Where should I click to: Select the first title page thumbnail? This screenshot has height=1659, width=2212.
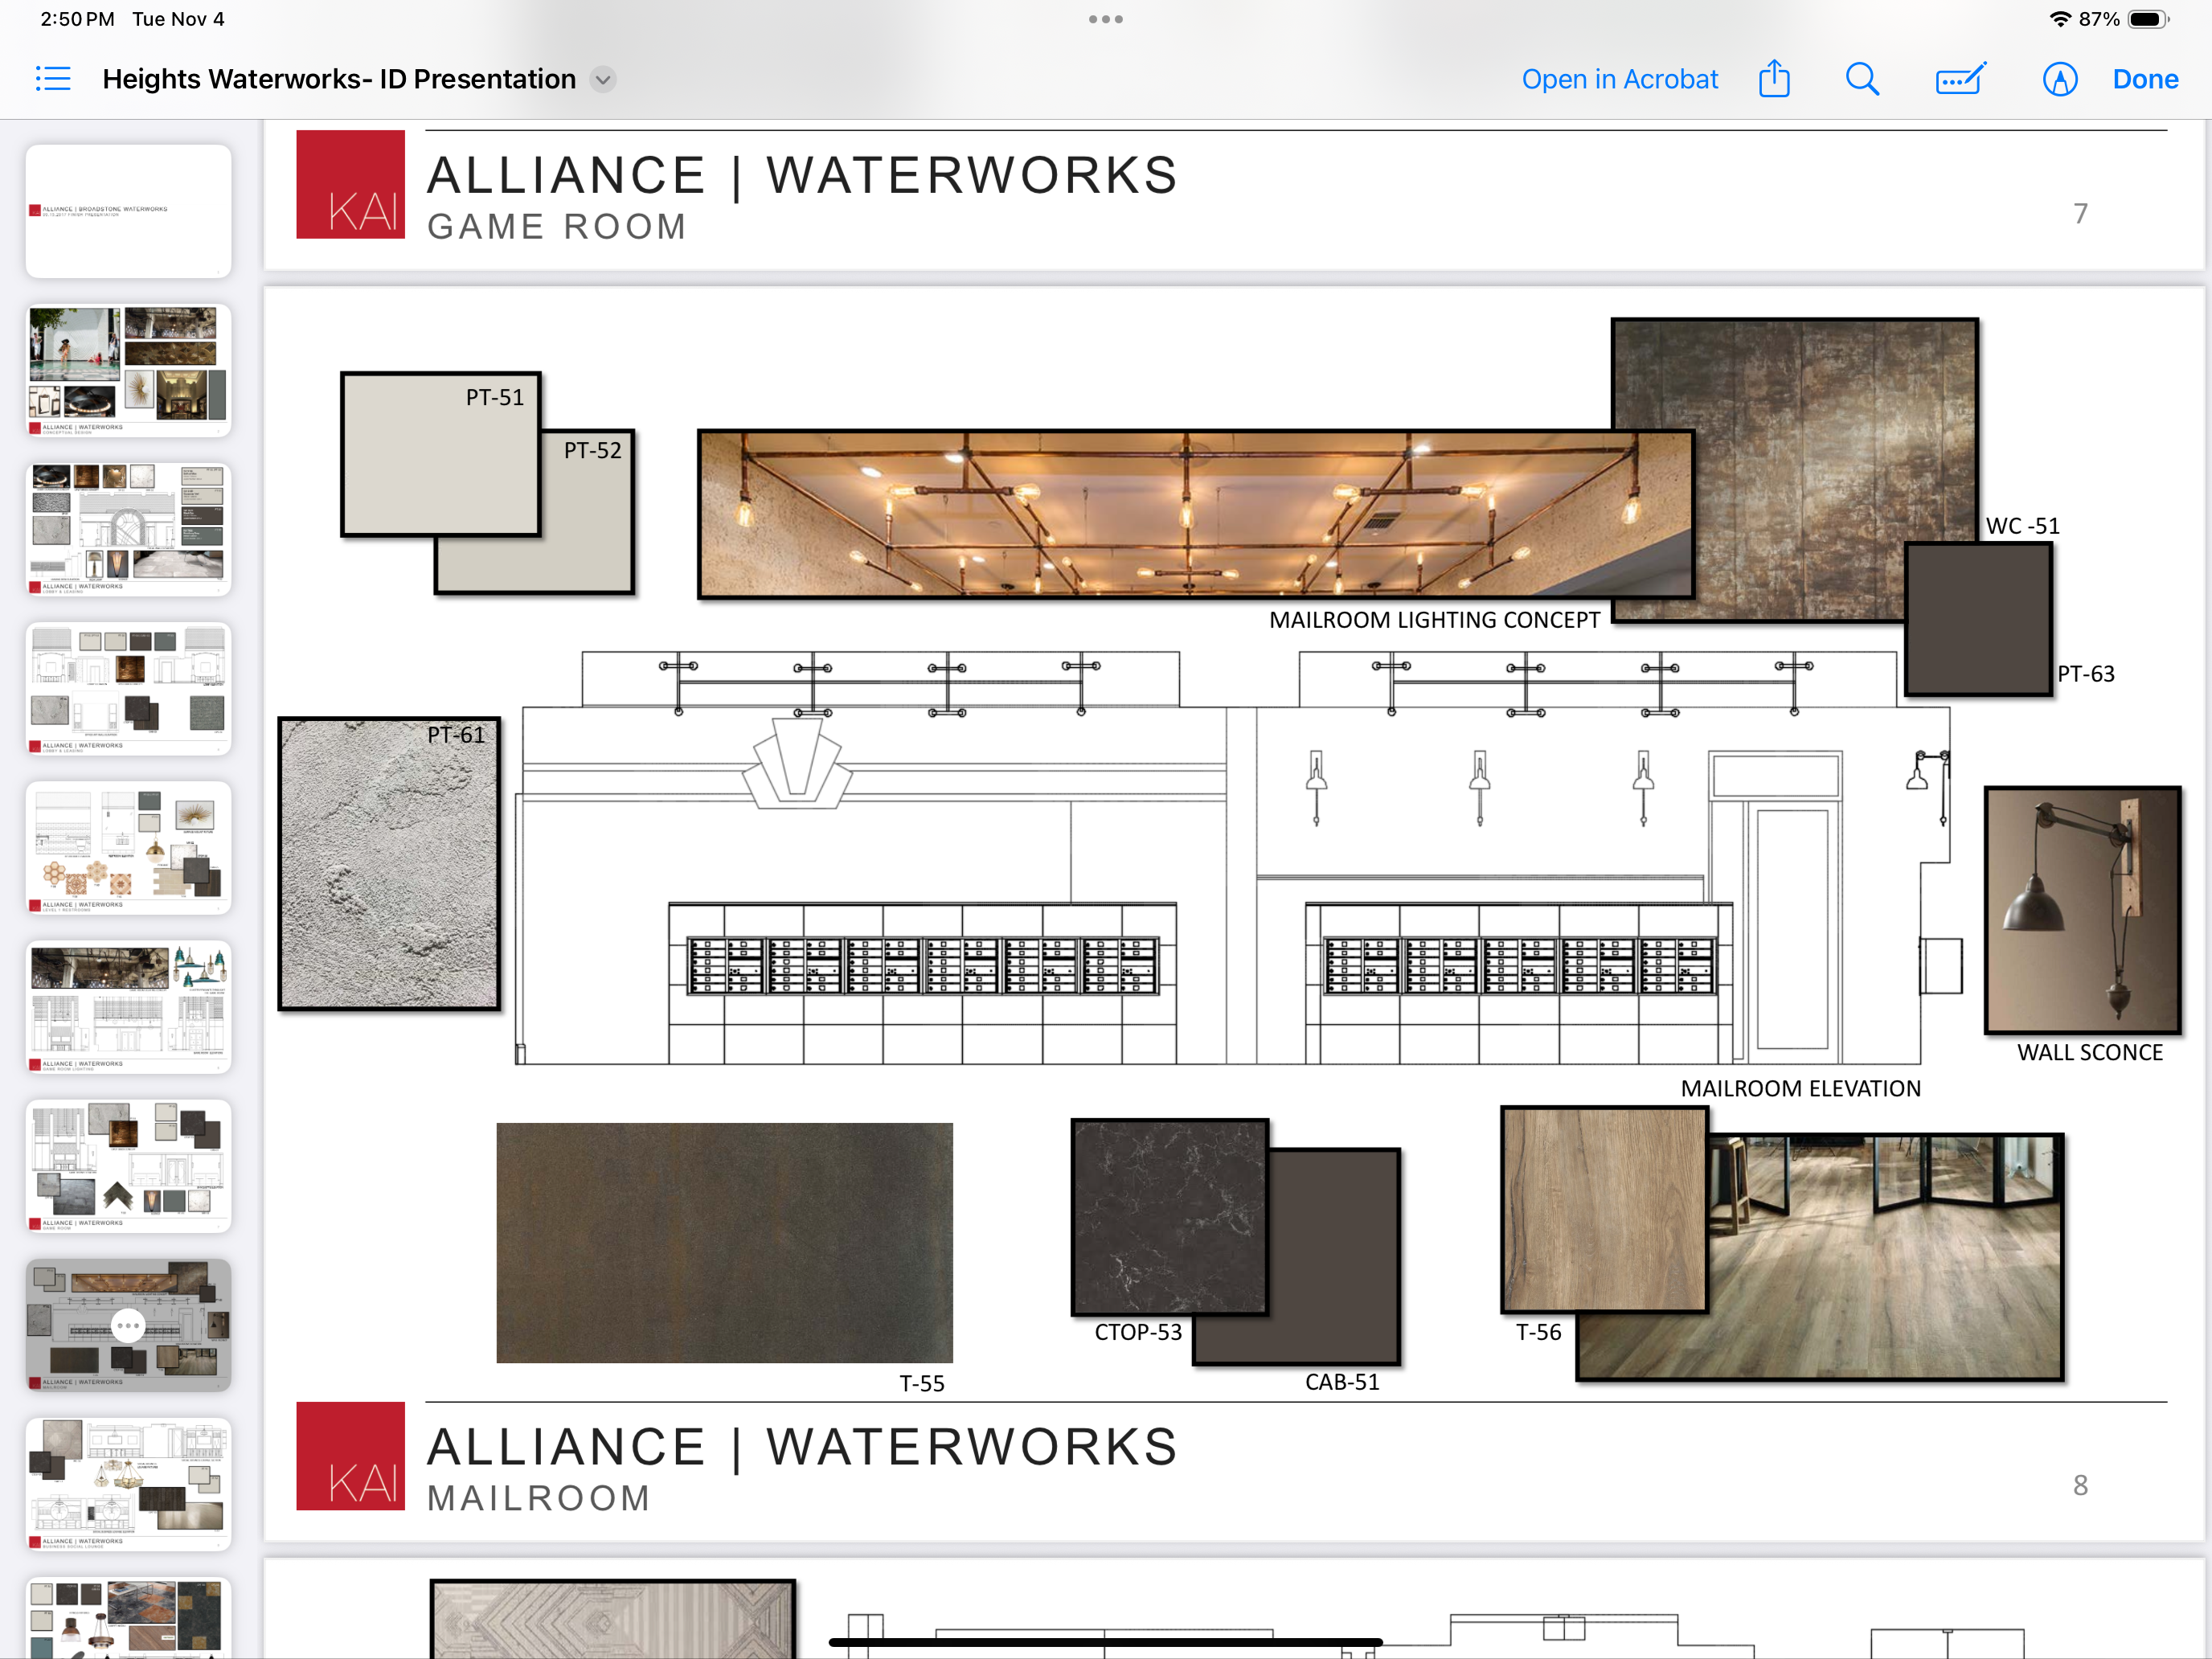[128, 210]
